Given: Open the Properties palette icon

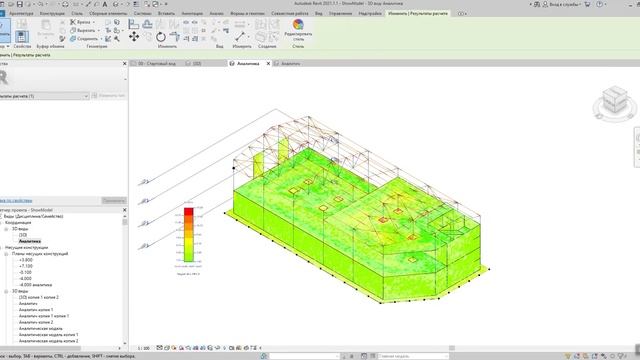Looking at the screenshot, I should 22,36.
